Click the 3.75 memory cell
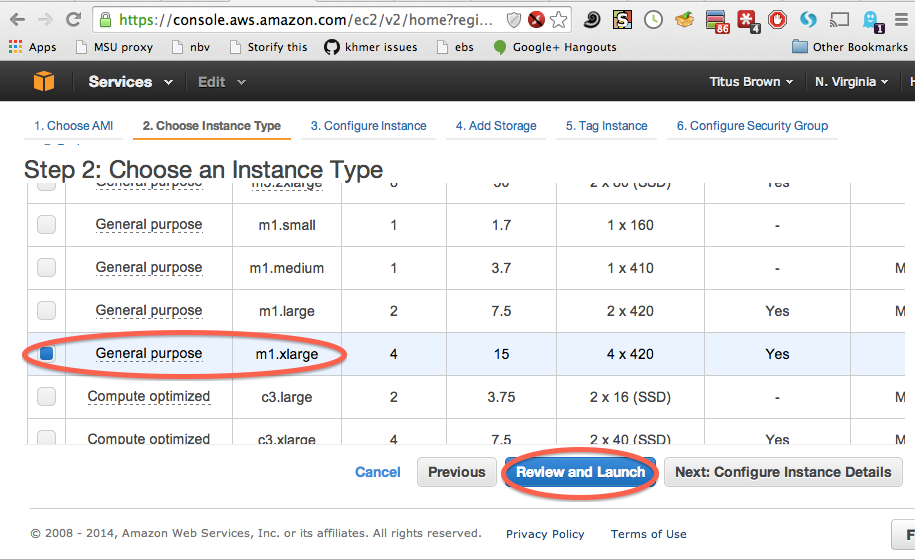 (x=501, y=397)
